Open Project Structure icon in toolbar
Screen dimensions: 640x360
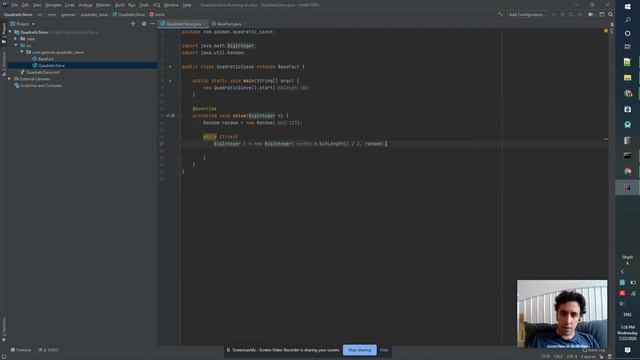tap(602, 14)
